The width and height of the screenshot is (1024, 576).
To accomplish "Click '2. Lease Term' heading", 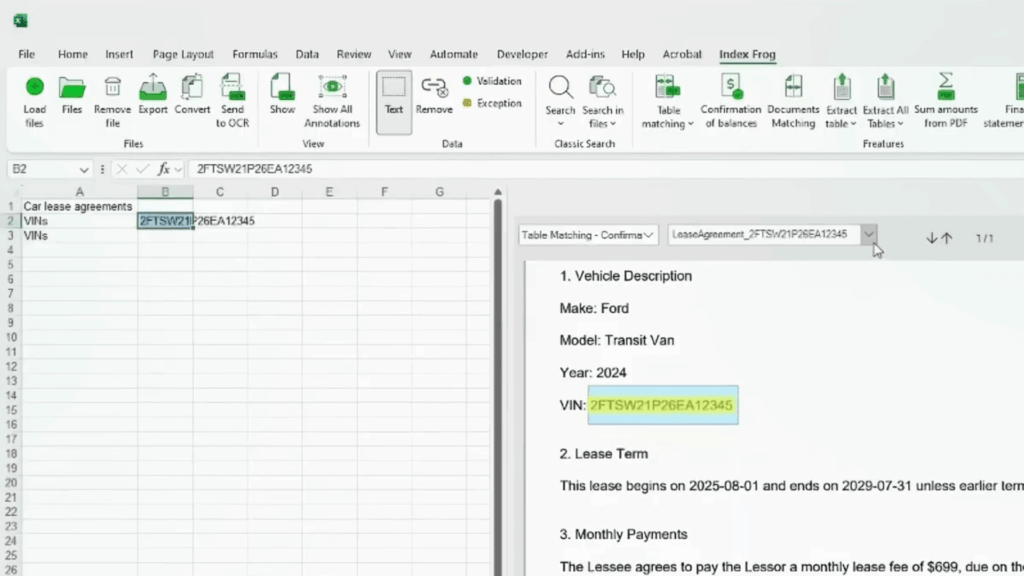I will tap(603, 454).
